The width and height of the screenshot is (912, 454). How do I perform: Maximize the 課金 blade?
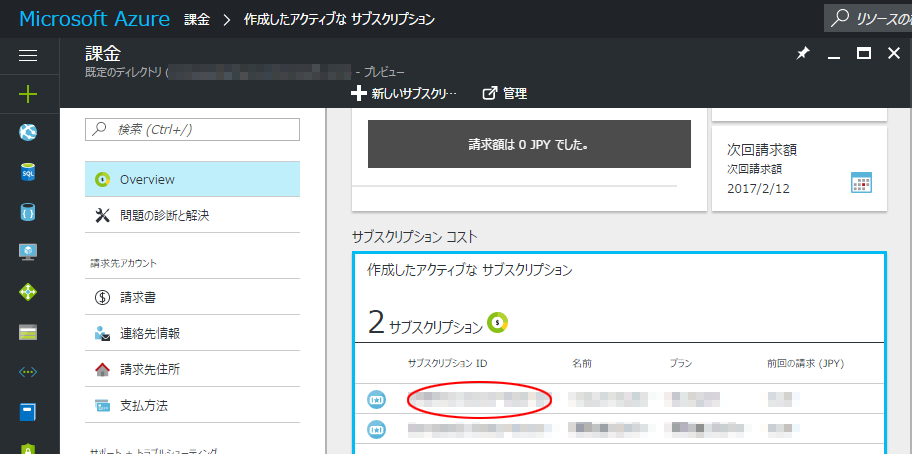tap(864, 53)
